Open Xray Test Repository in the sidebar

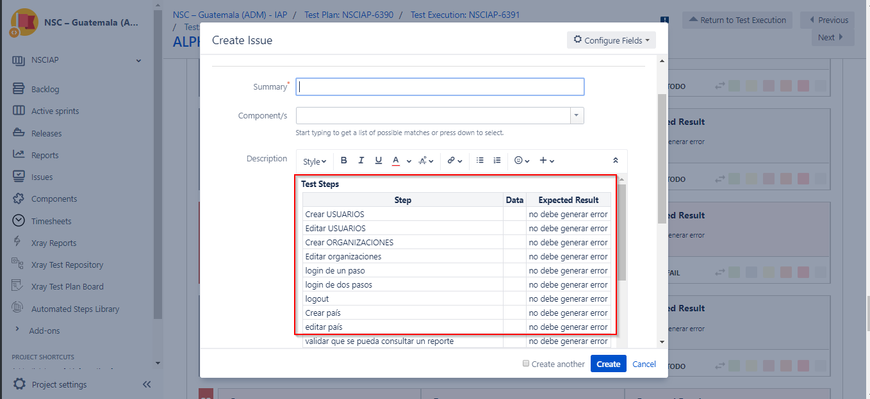[67, 265]
